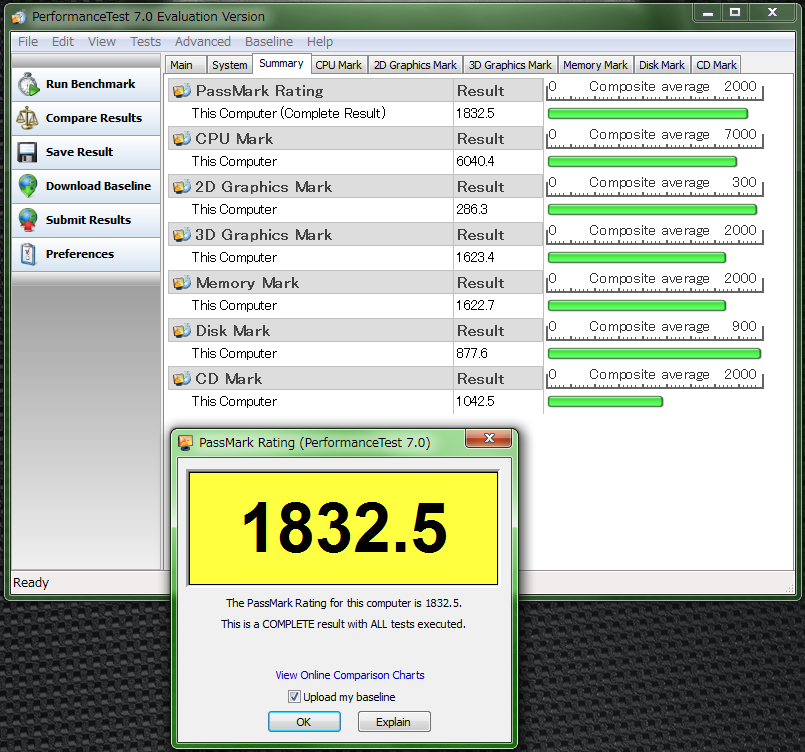
Task: Open the View menu
Action: tap(102, 42)
